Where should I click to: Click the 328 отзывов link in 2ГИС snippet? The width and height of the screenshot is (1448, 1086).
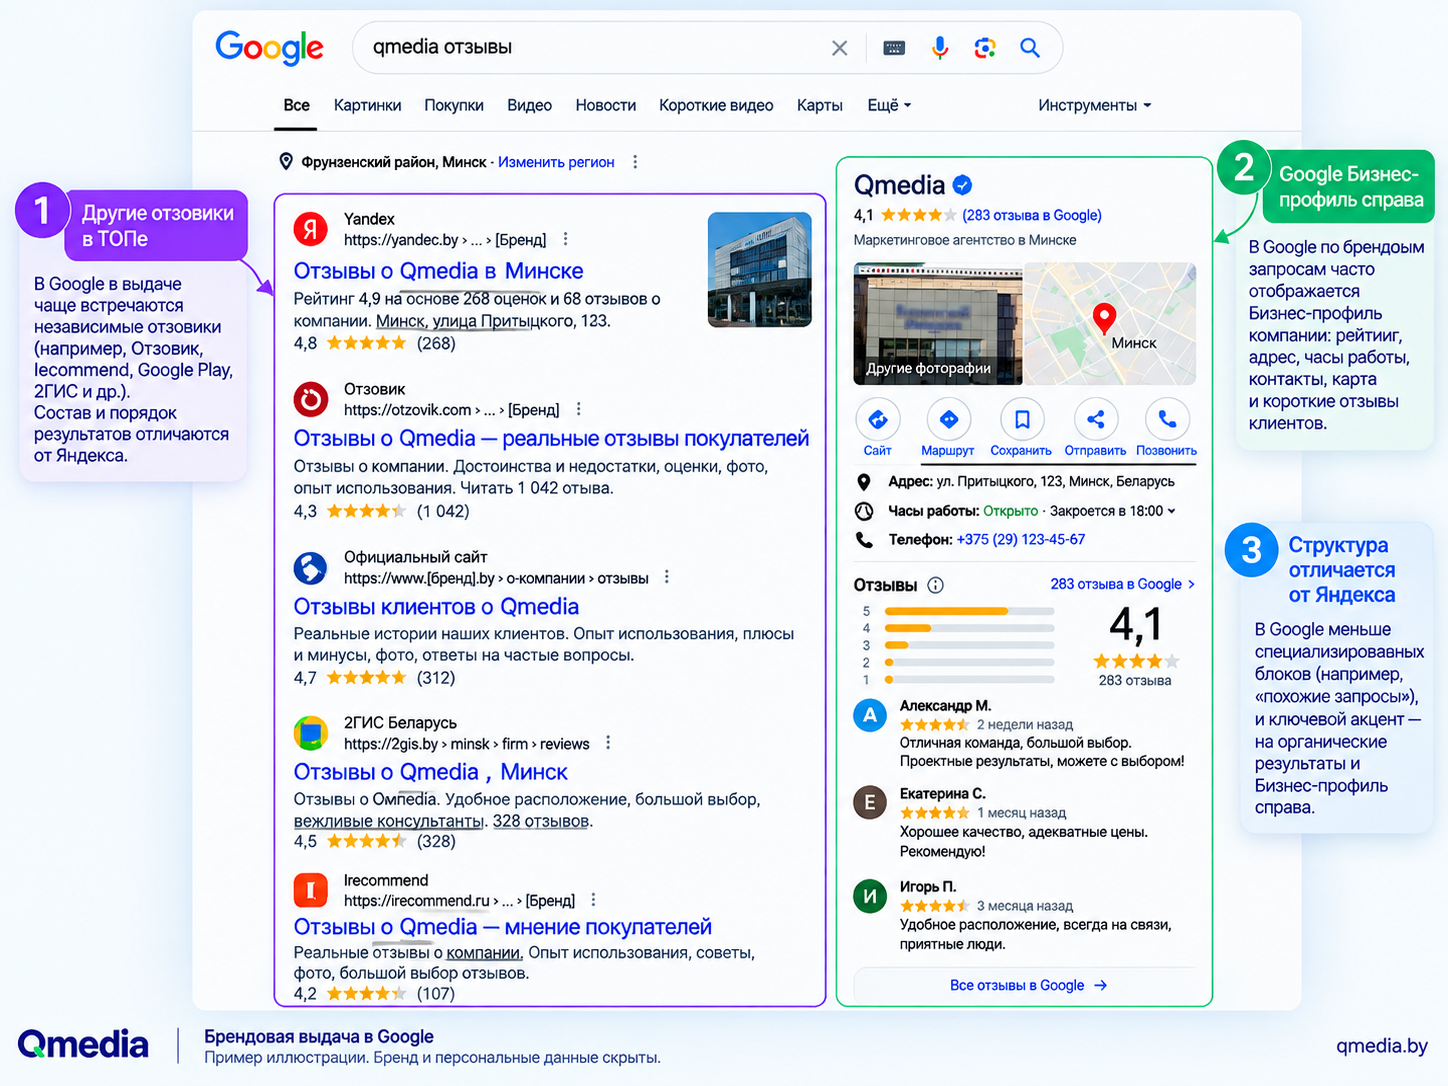541,821
